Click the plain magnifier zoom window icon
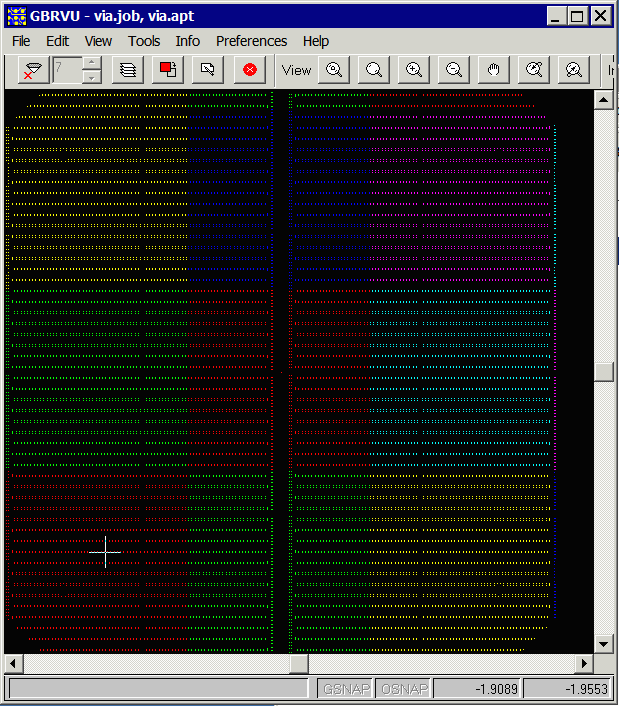Screen dimensions: 619x706 tap(374, 70)
